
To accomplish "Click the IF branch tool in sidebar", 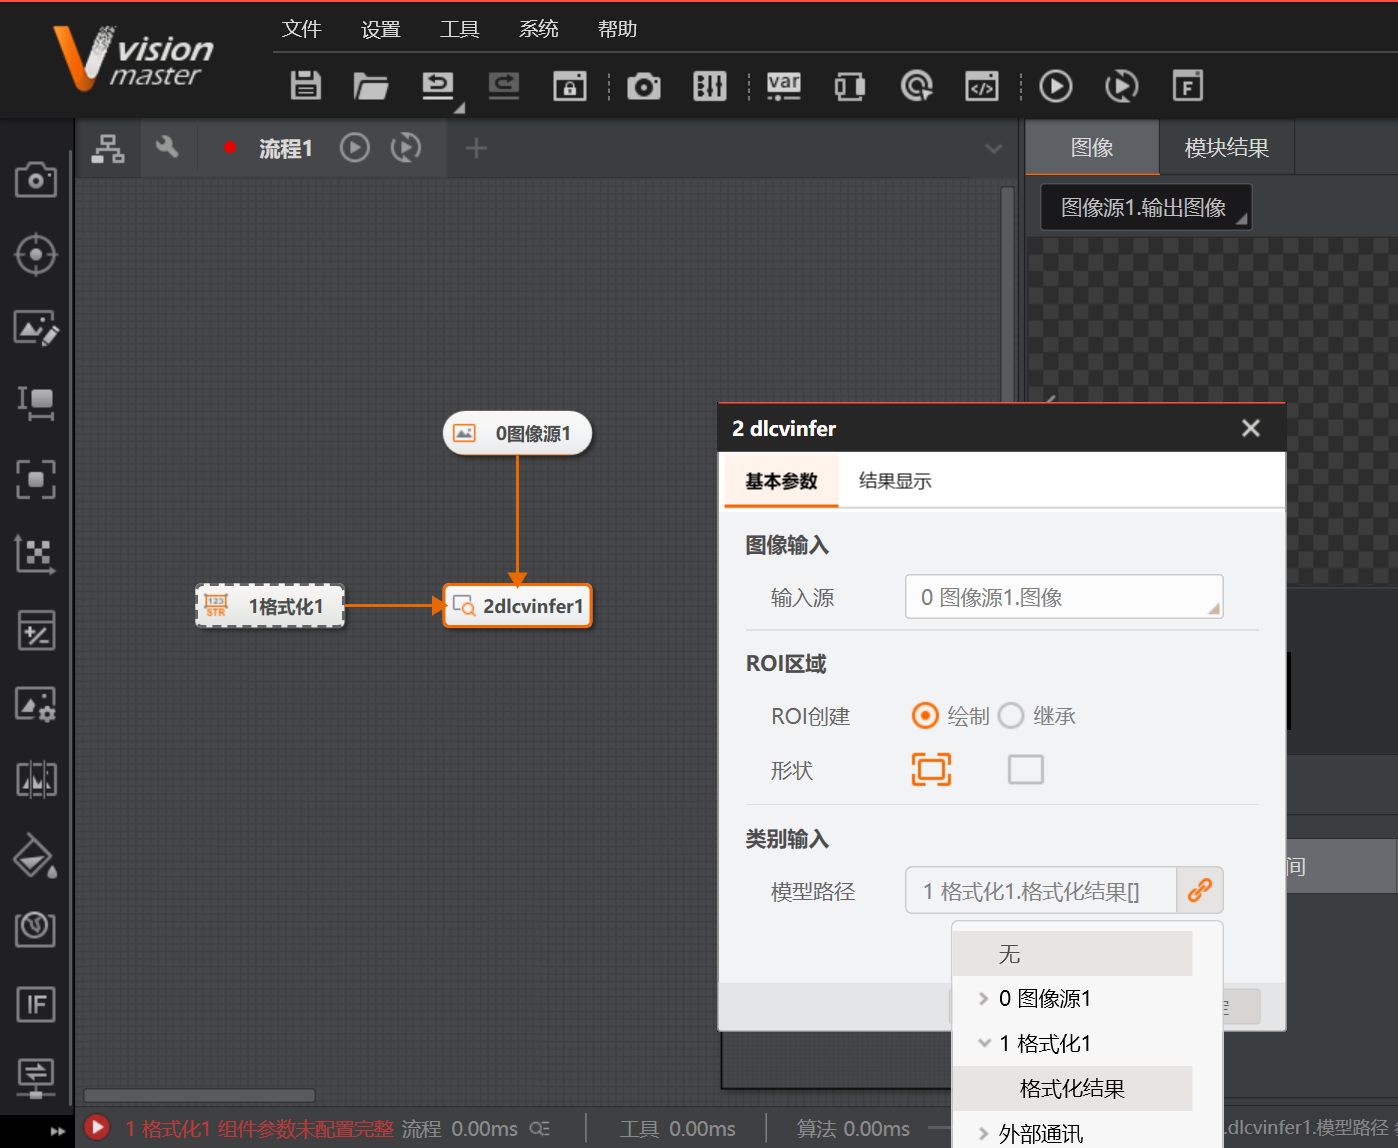I will [36, 1004].
